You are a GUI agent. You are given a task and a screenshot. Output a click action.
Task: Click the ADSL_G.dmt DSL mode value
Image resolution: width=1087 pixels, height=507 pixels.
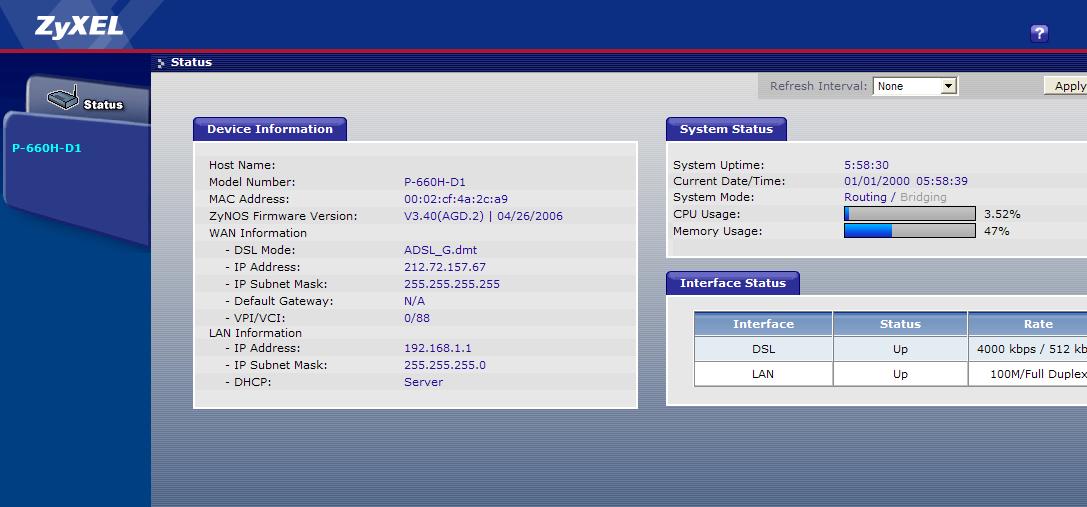click(441, 250)
